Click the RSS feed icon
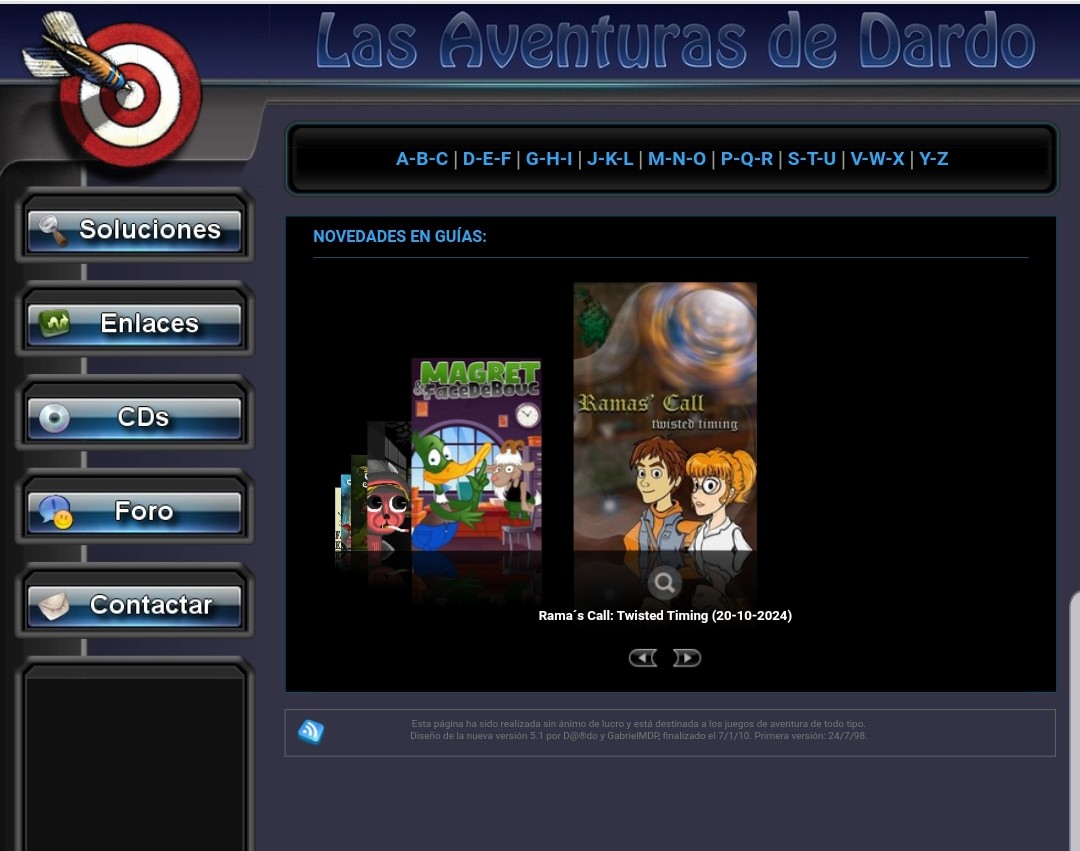The width and height of the screenshot is (1080, 851). coord(311,731)
